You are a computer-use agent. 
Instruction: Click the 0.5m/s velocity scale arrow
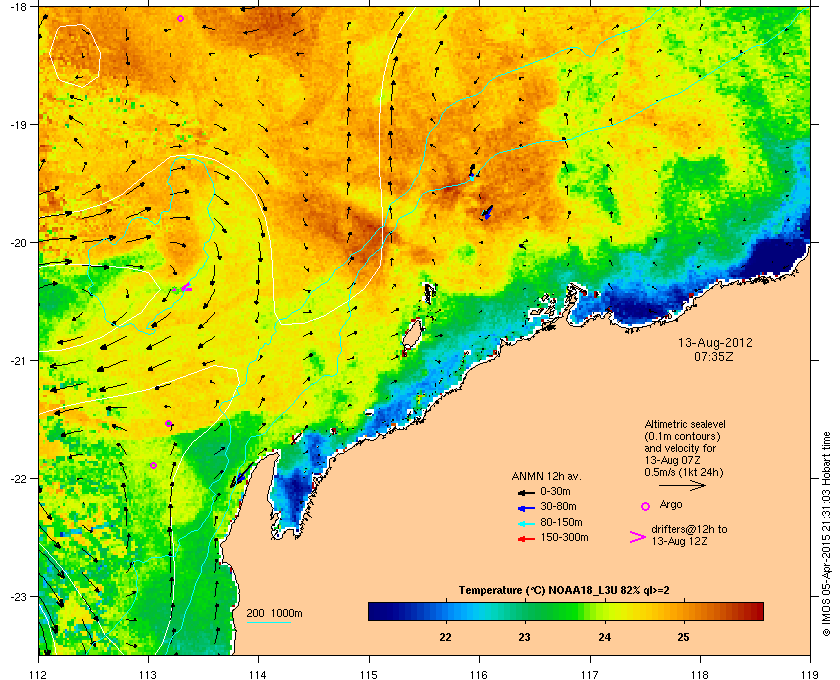[682, 486]
